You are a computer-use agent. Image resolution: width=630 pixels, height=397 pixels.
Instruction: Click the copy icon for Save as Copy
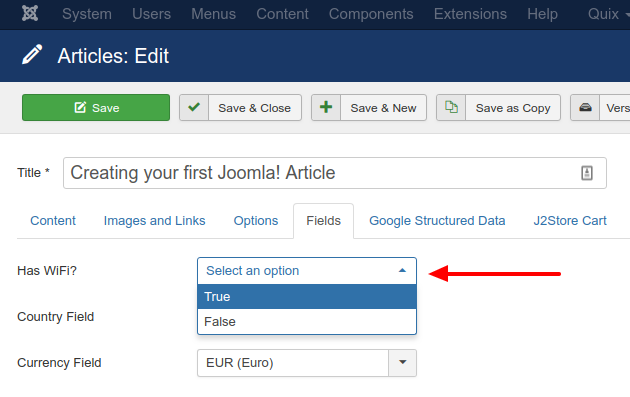(451, 107)
